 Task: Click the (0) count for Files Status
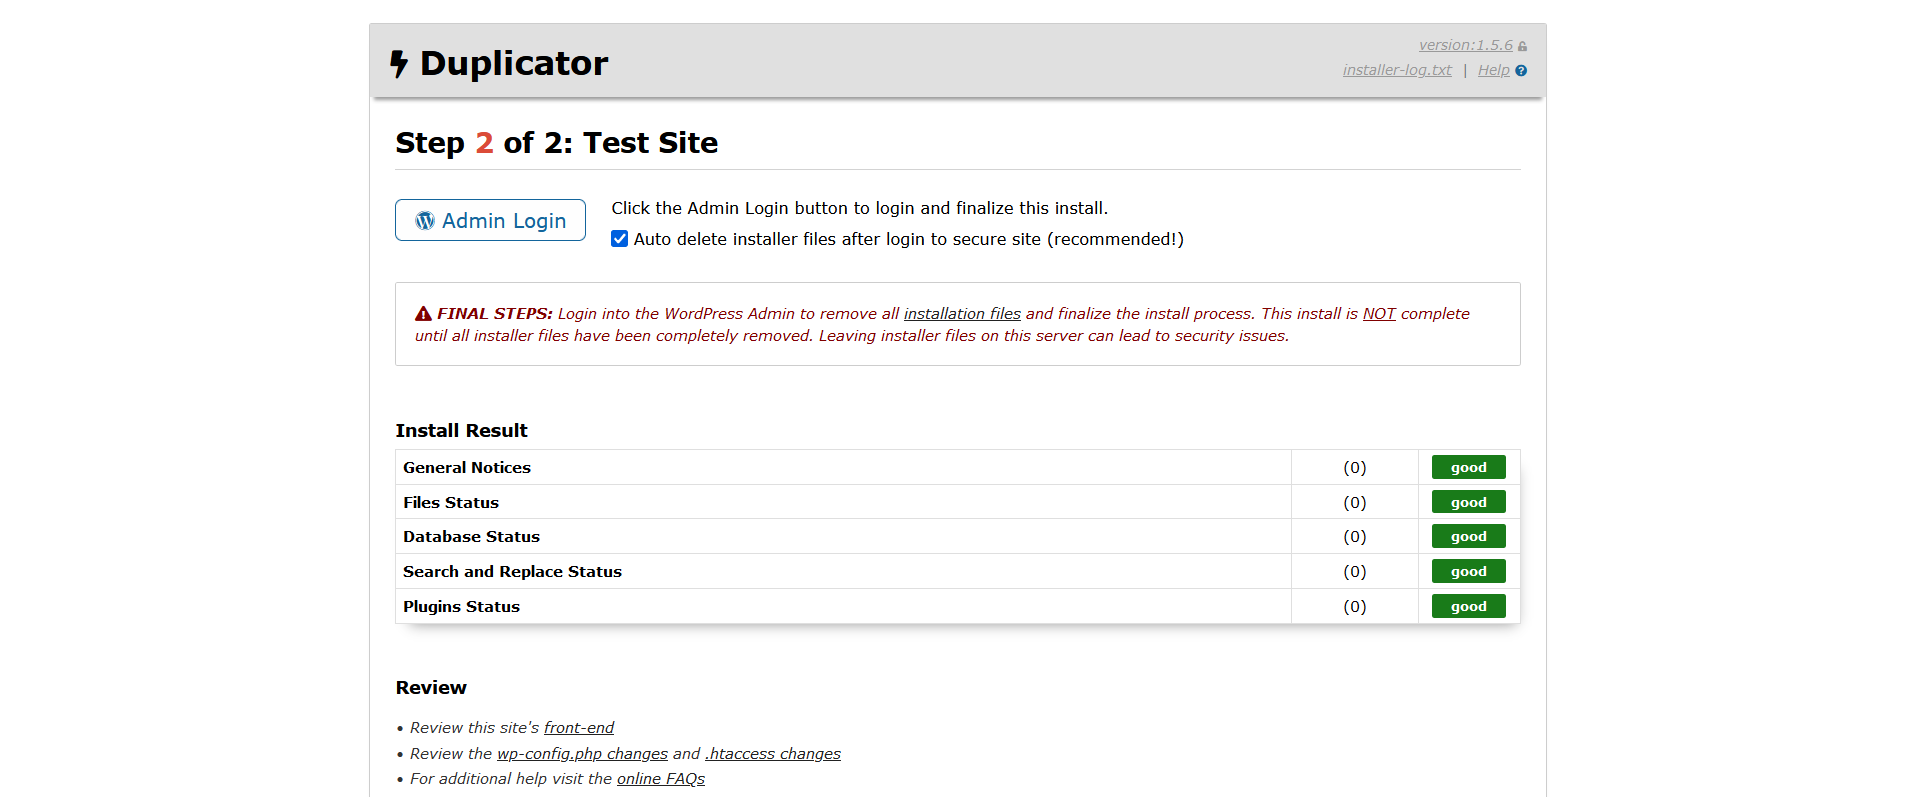pos(1354,503)
